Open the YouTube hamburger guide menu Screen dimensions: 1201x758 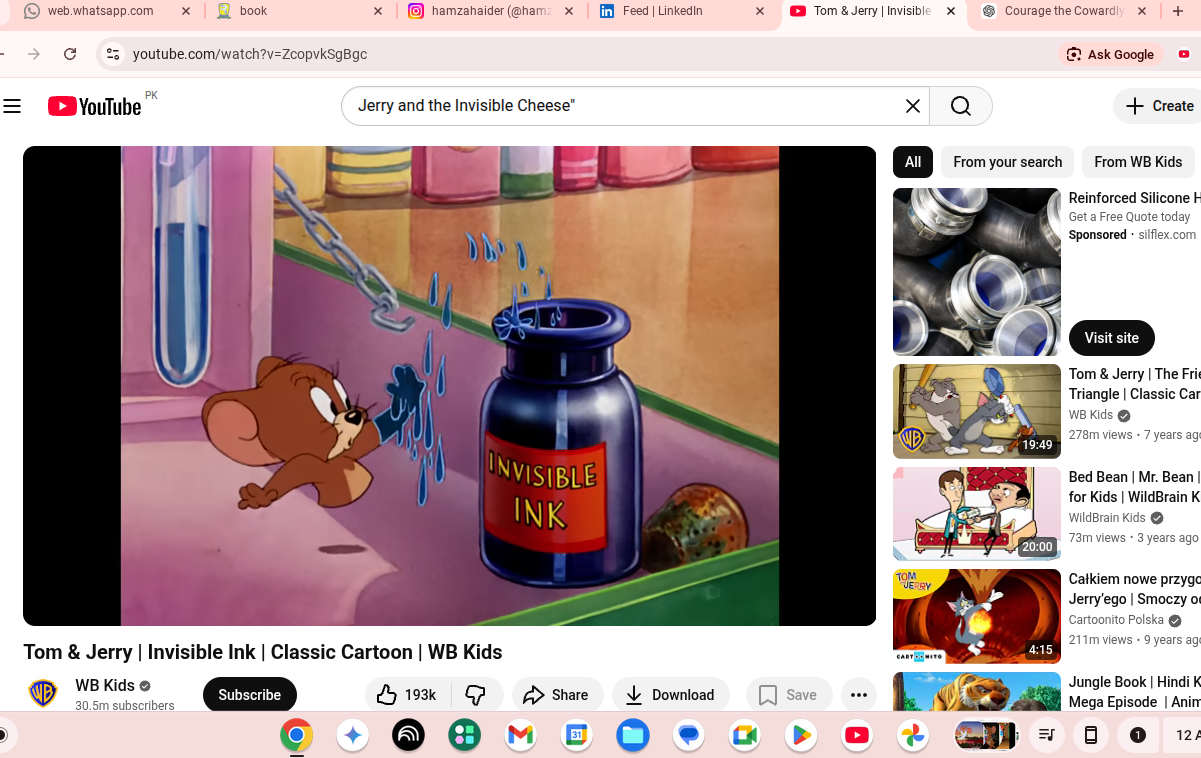(x=12, y=106)
